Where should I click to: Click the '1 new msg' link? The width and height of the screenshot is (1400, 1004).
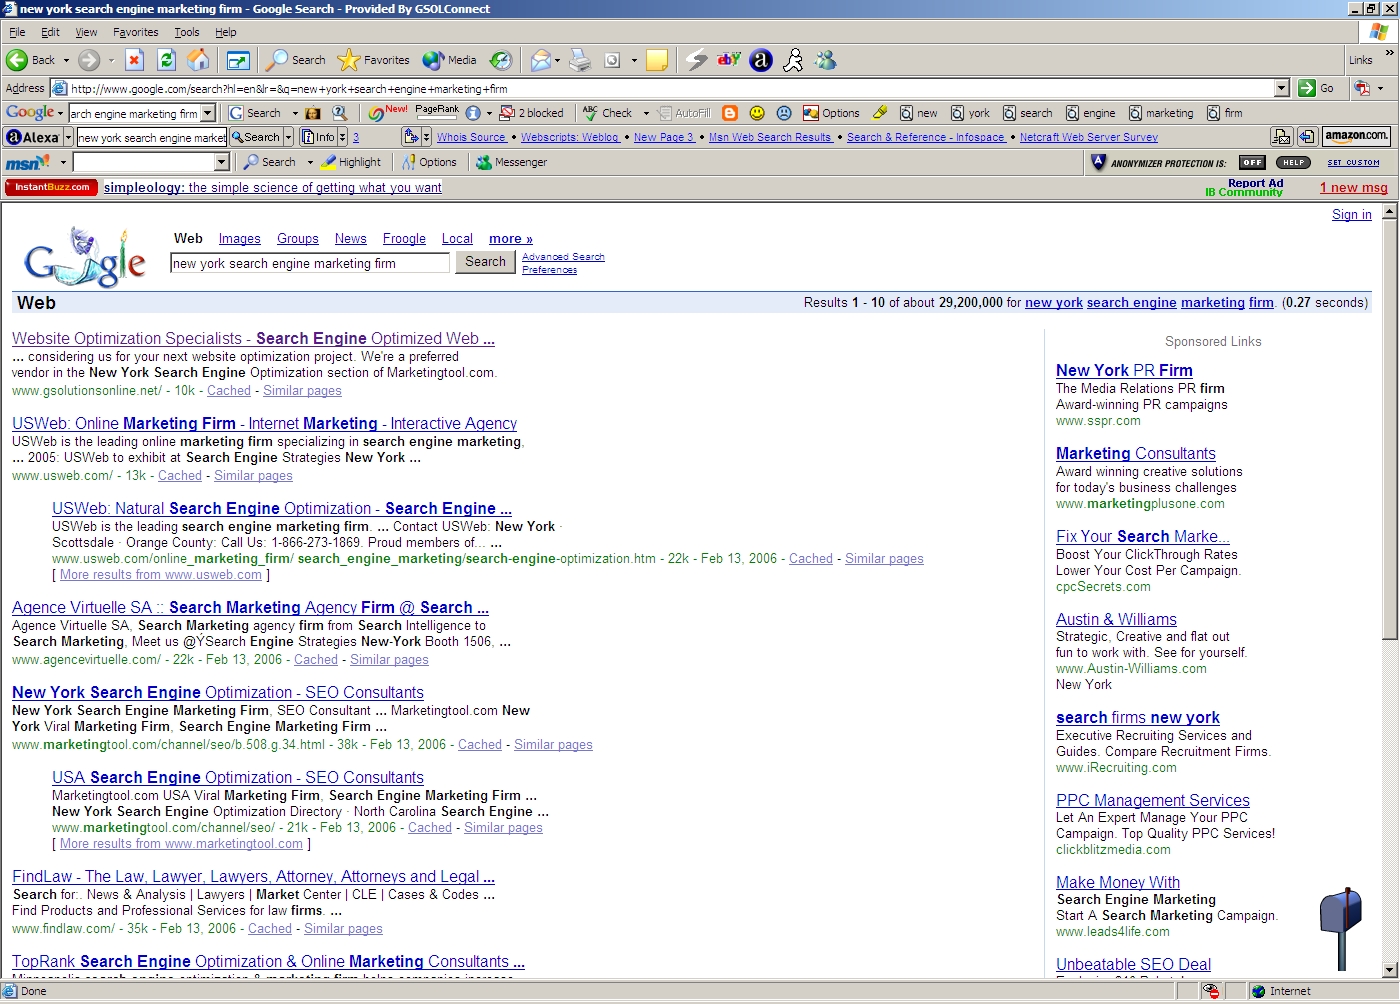pos(1354,188)
